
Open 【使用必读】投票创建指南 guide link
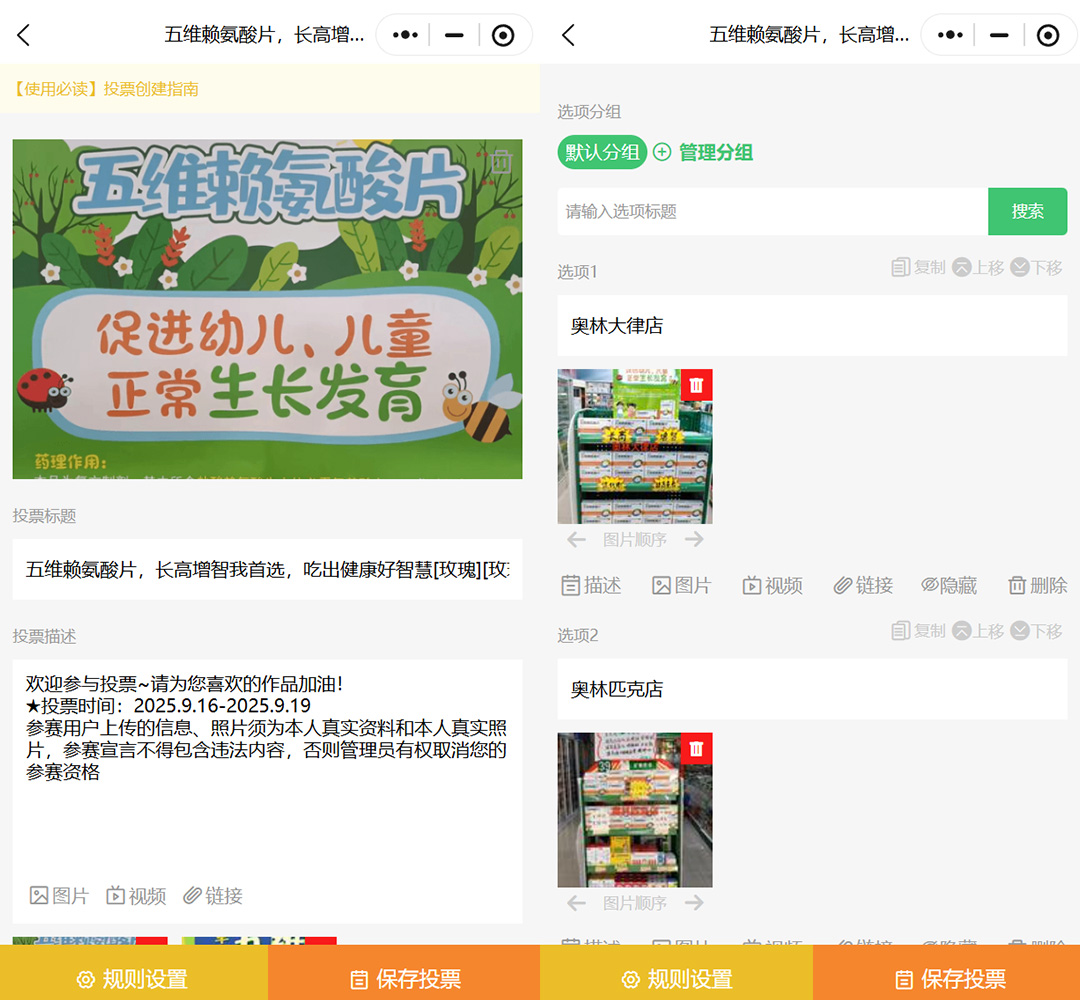[x=106, y=89]
